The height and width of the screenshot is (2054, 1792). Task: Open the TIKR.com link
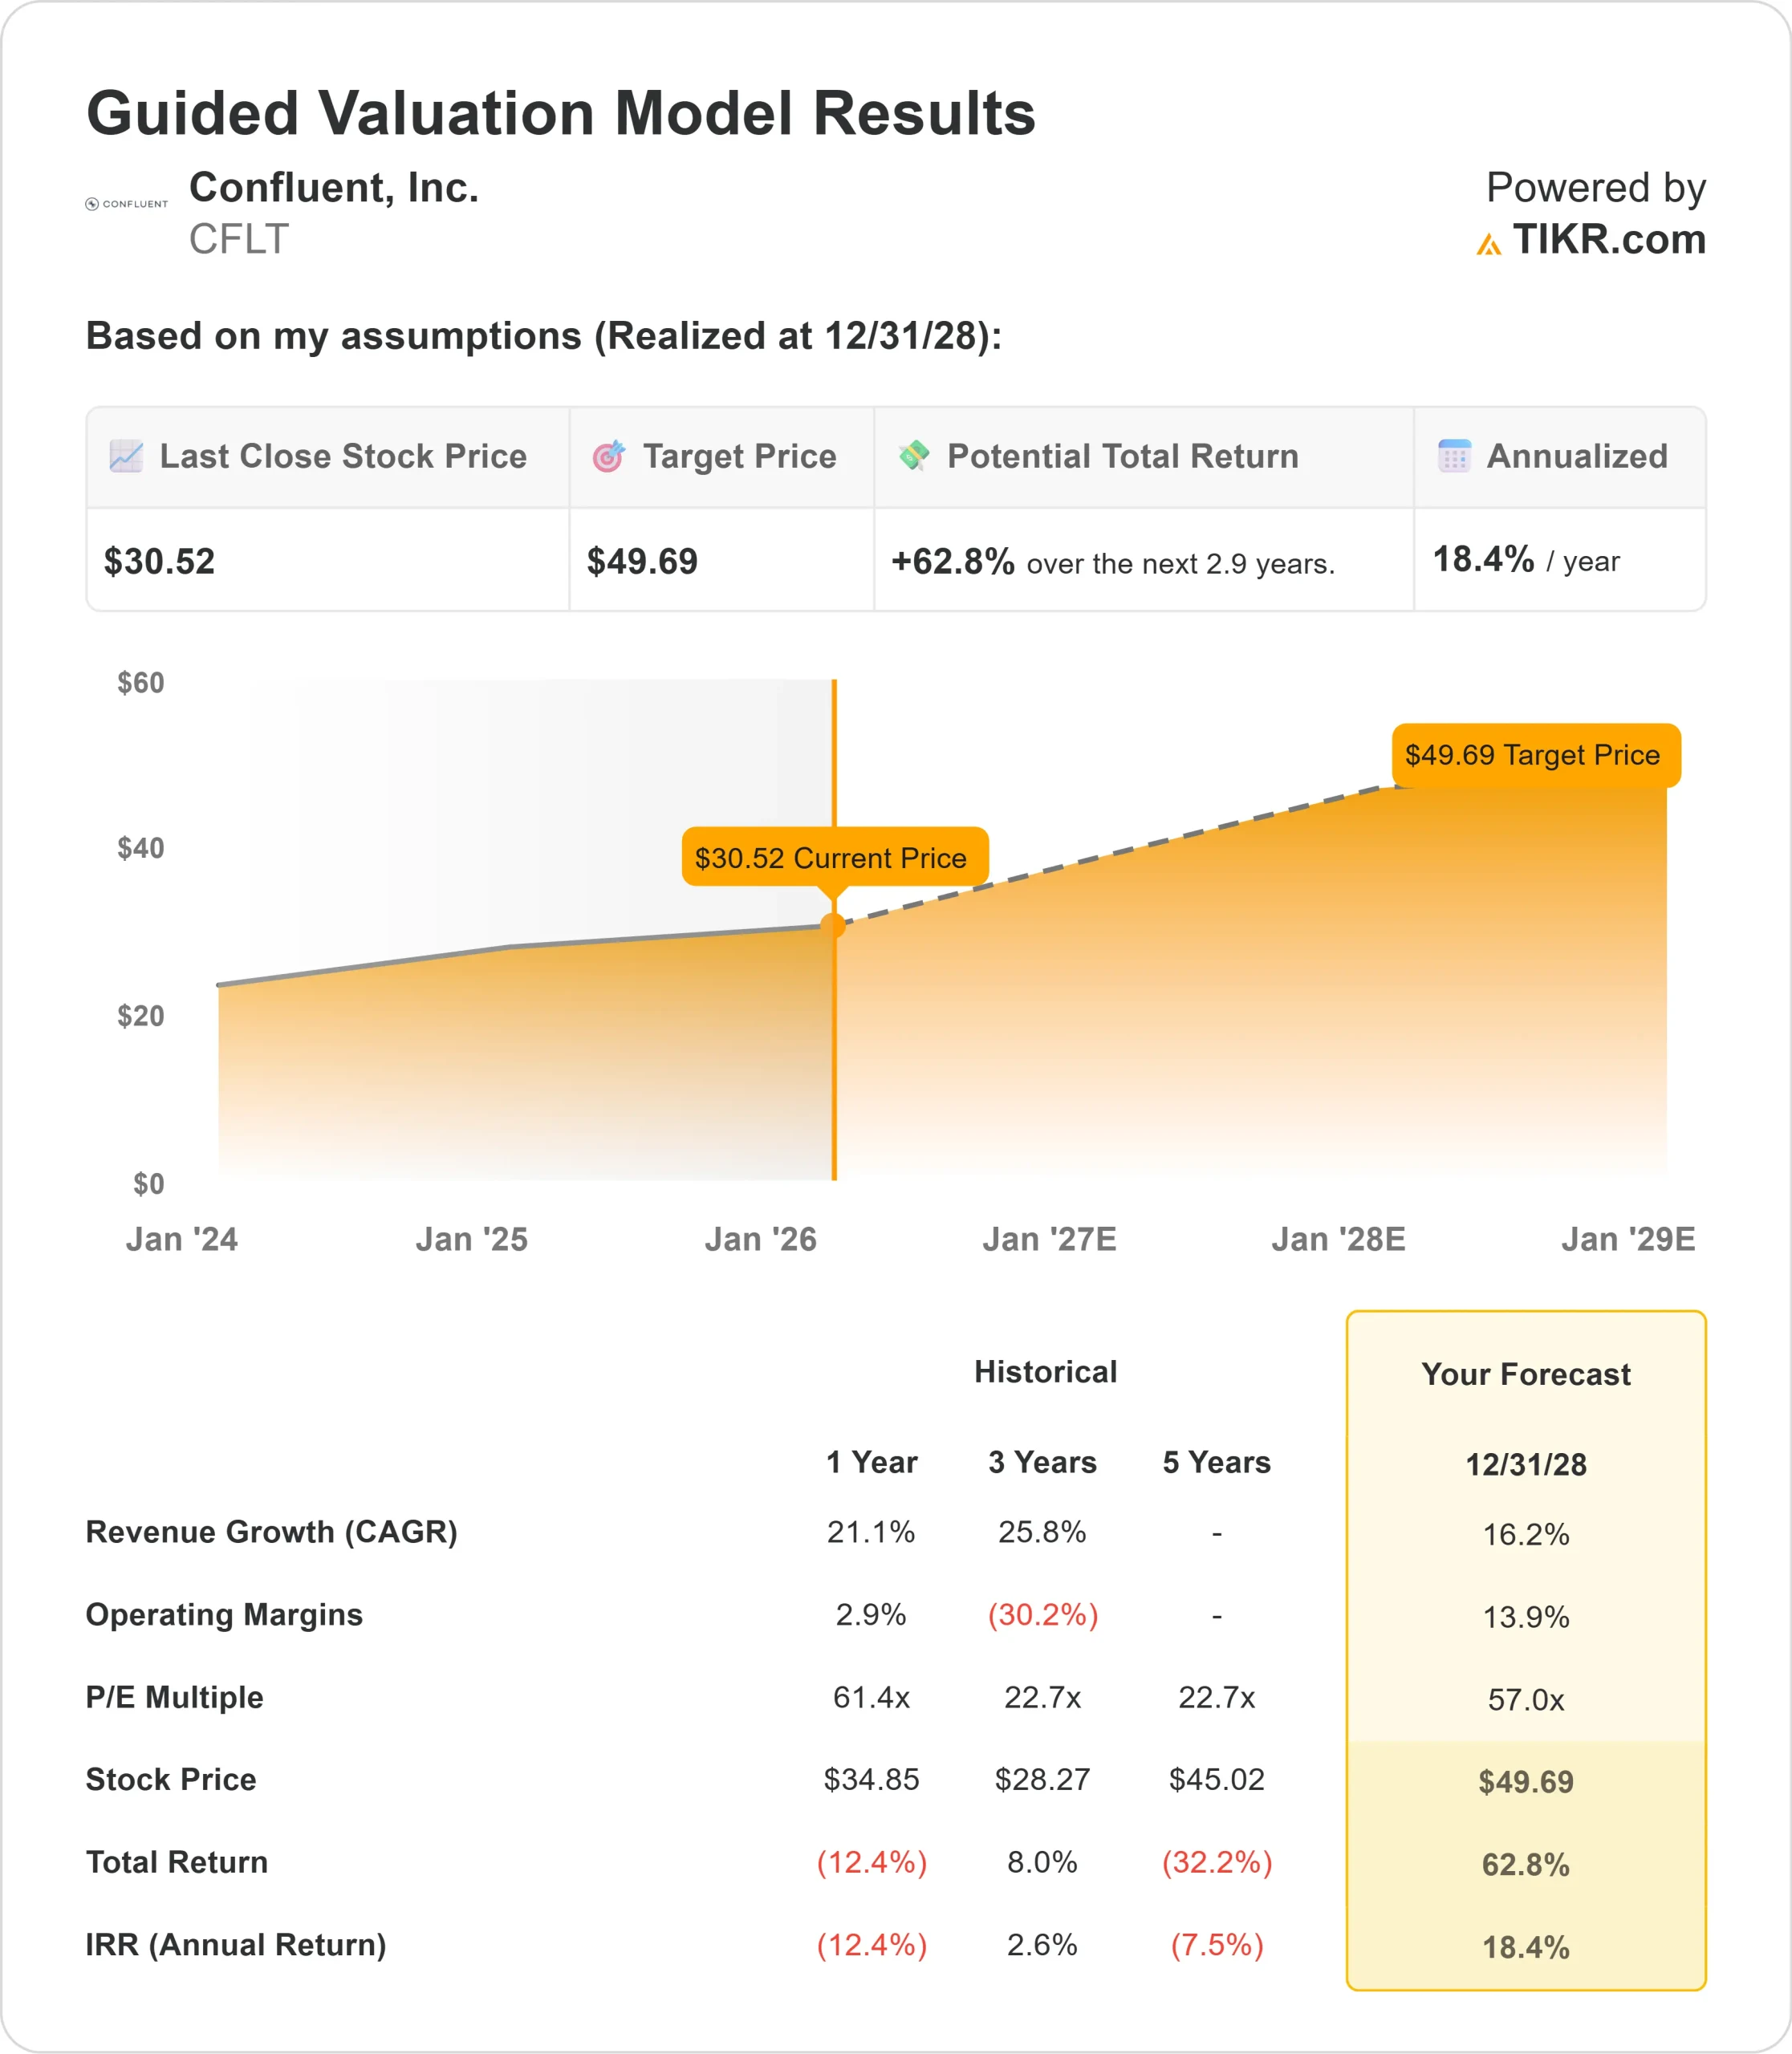pyautogui.click(x=1608, y=240)
